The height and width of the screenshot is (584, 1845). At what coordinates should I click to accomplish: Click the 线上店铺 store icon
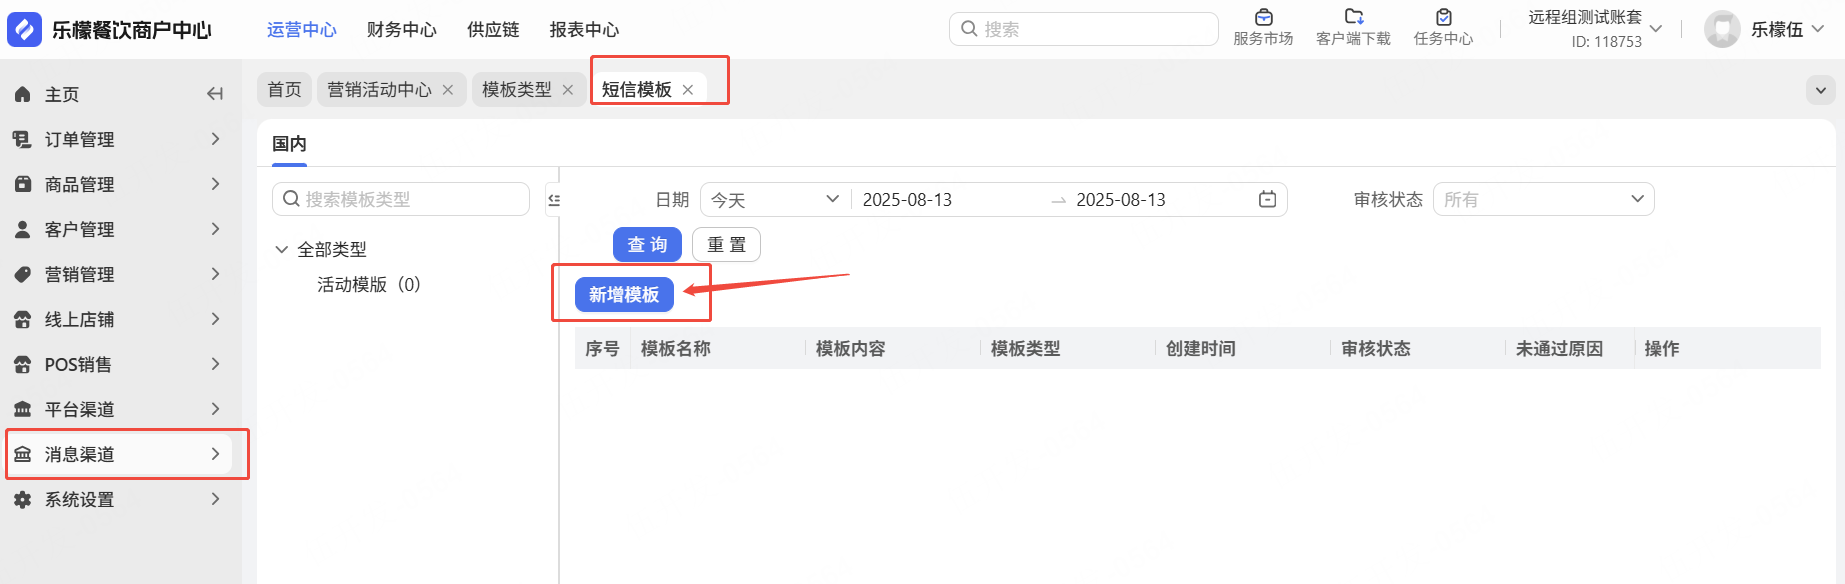coord(23,319)
